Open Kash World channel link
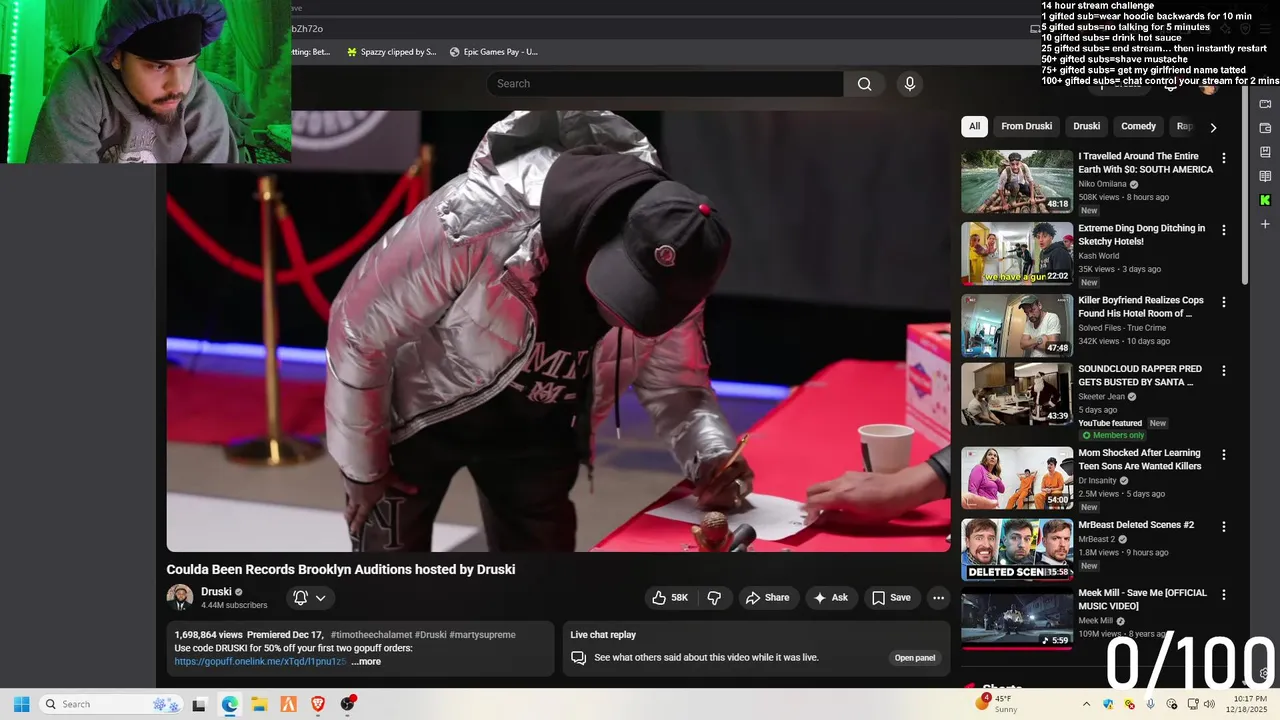The height and width of the screenshot is (720, 1280). click(x=1099, y=256)
